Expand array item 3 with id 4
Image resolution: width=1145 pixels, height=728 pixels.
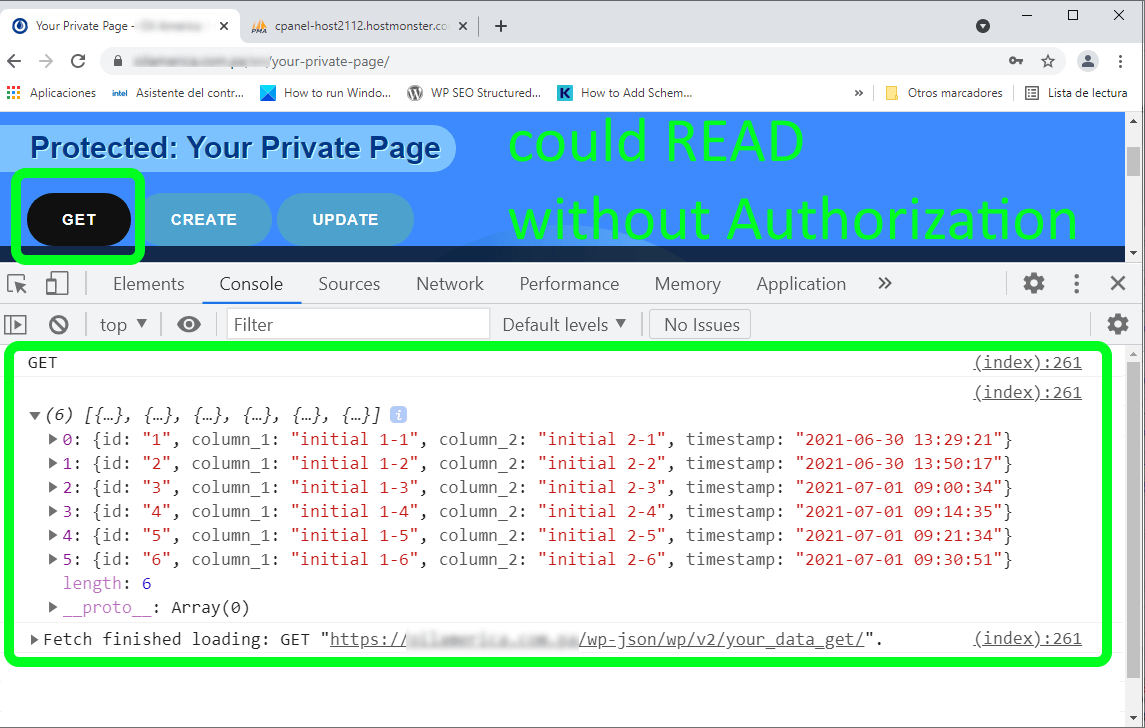pos(53,511)
